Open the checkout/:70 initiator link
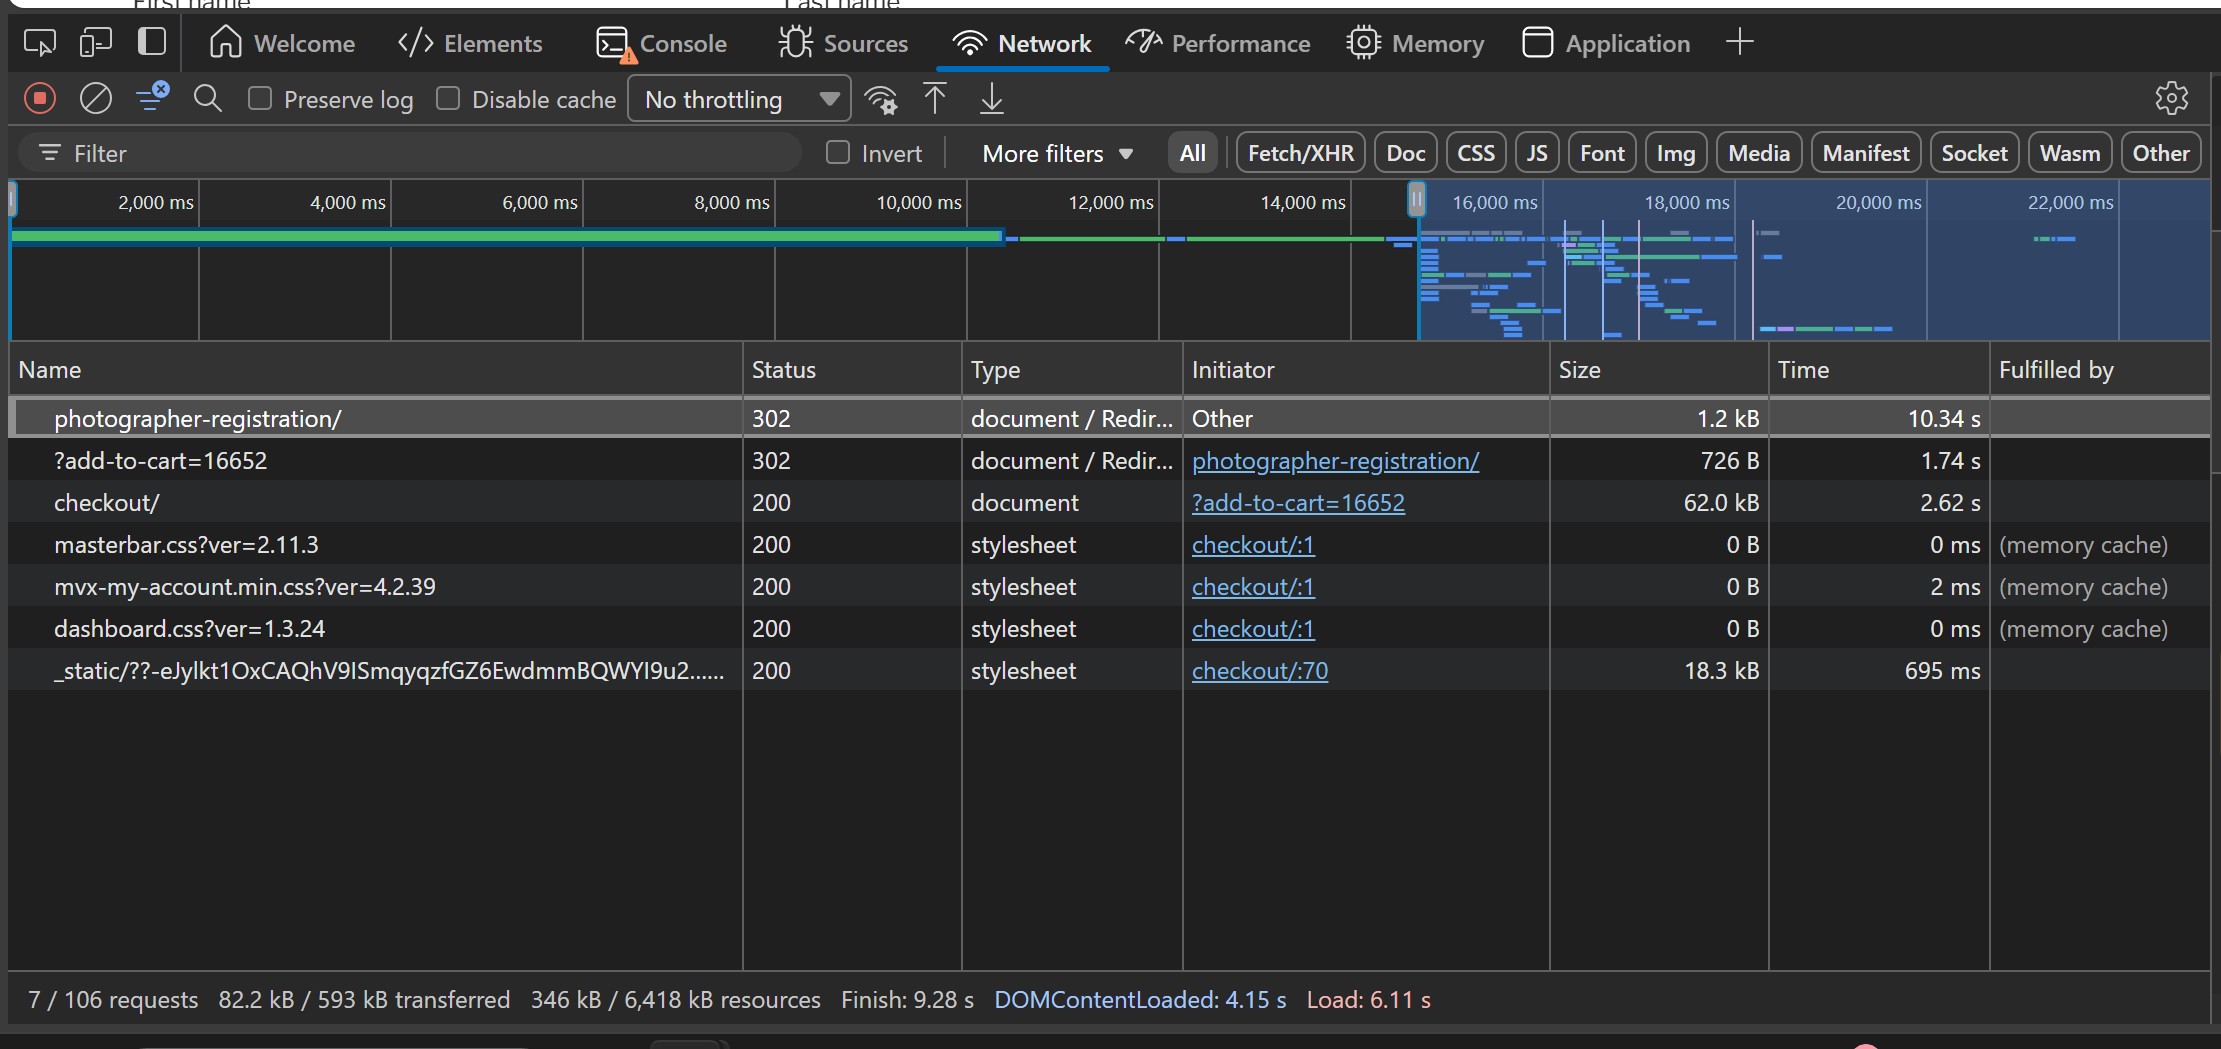Viewport: 2221px width, 1049px height. 1260,671
